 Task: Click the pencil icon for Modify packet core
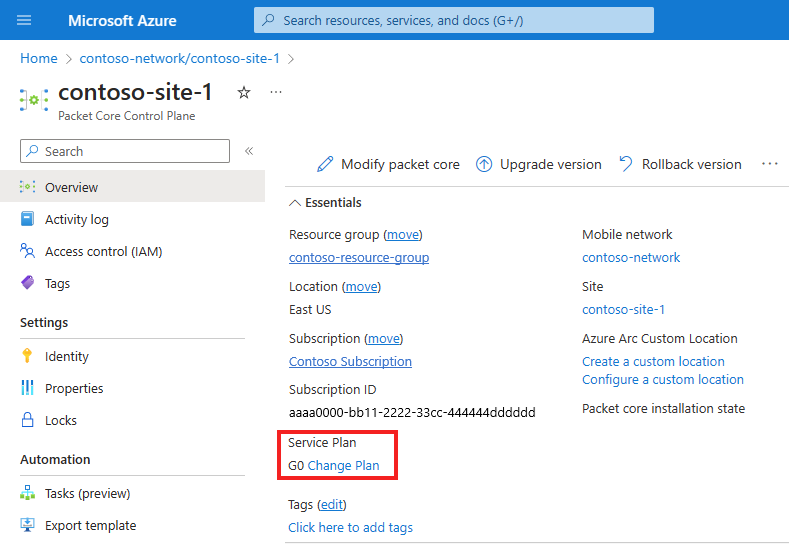tap(325, 164)
